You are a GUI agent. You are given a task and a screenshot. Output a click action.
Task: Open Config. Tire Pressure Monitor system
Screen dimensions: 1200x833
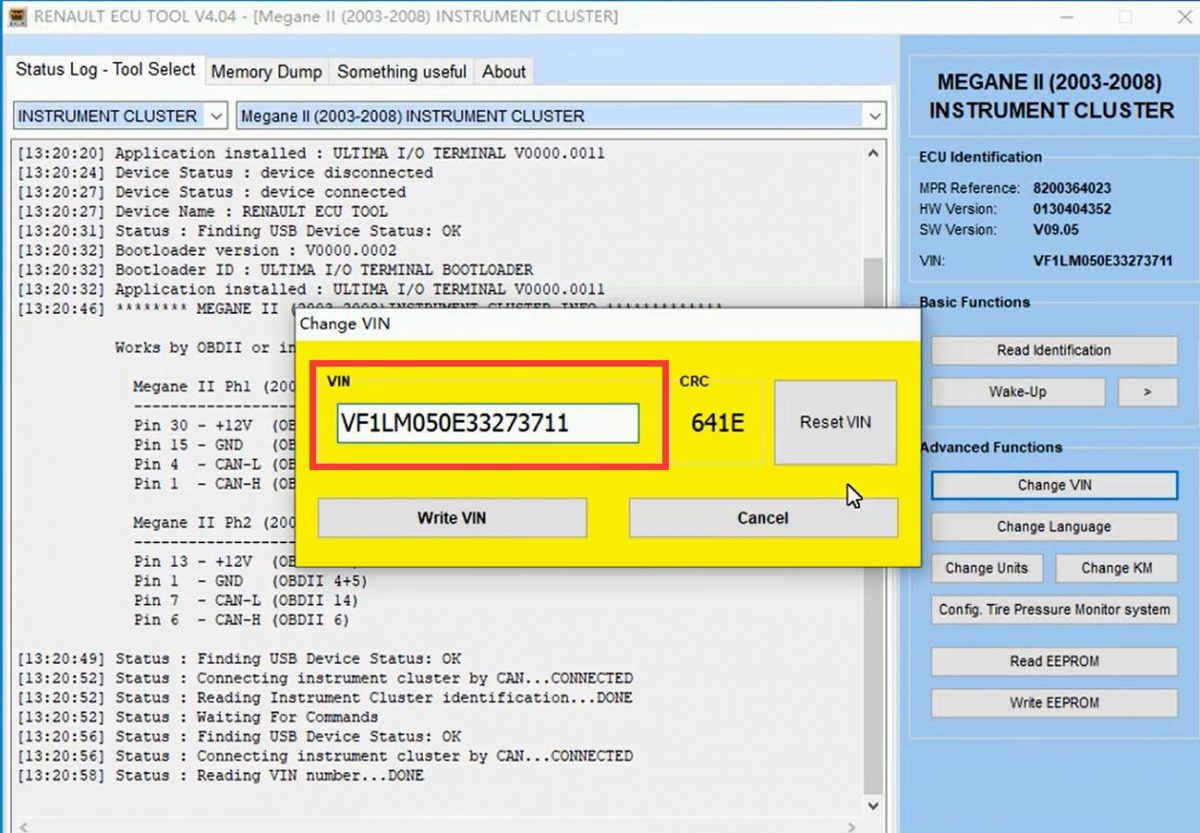pos(1053,609)
